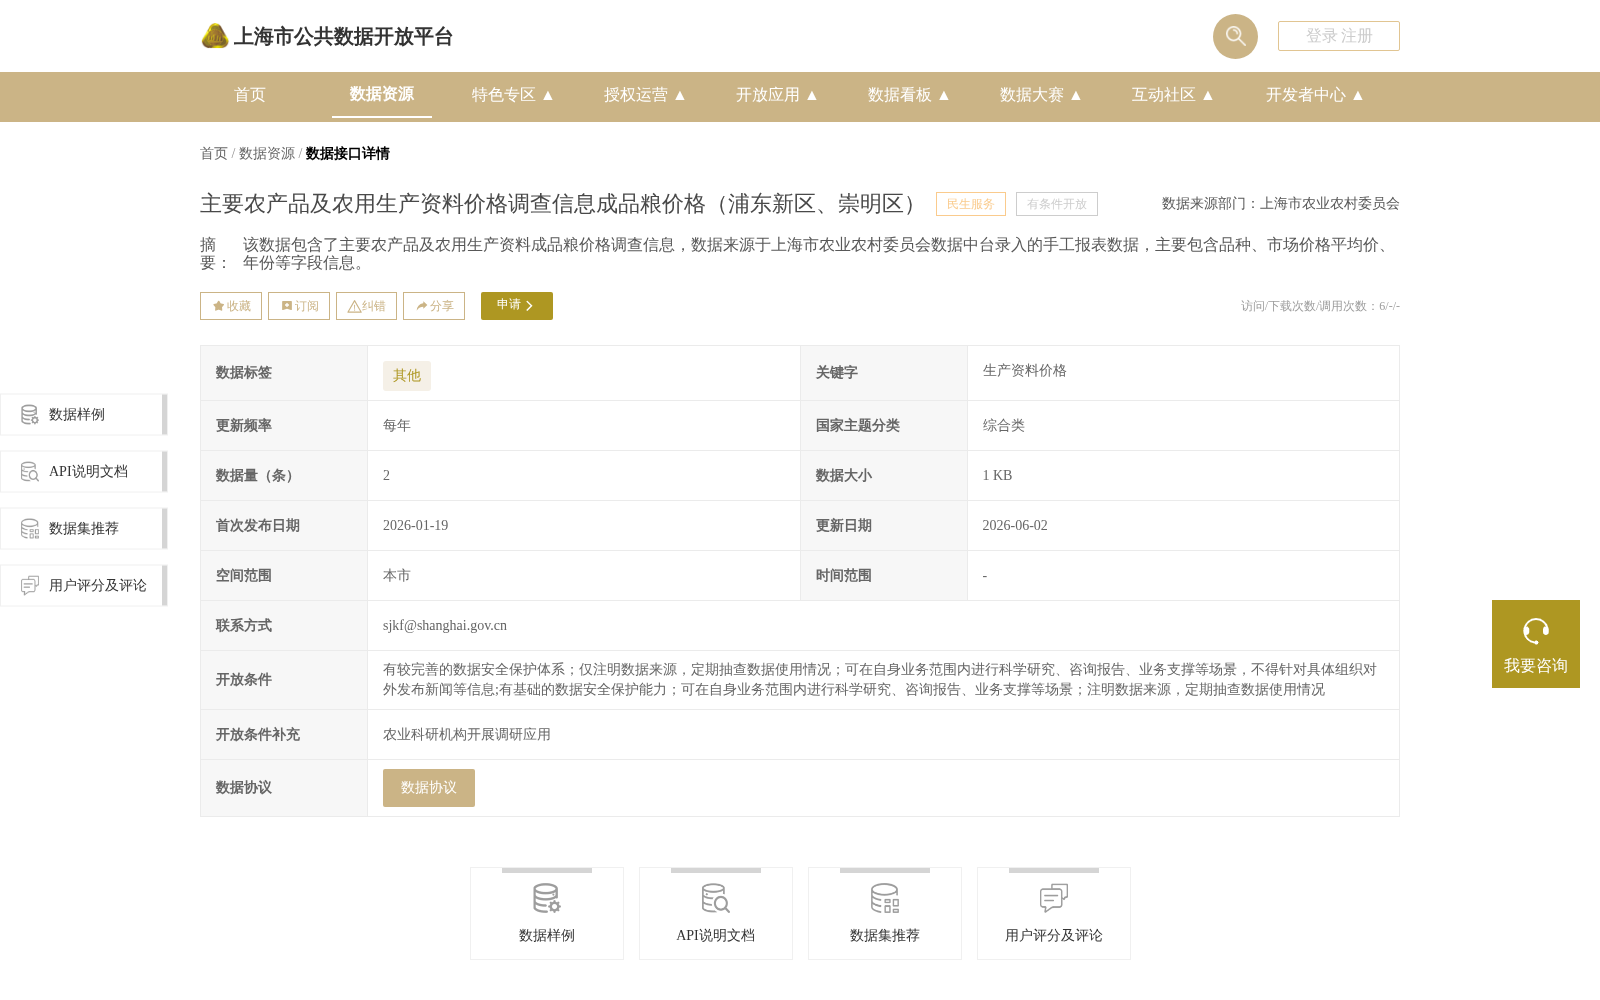Click the headset icon in 我要咨询
The height and width of the screenshot is (1000, 1600).
tap(1536, 631)
